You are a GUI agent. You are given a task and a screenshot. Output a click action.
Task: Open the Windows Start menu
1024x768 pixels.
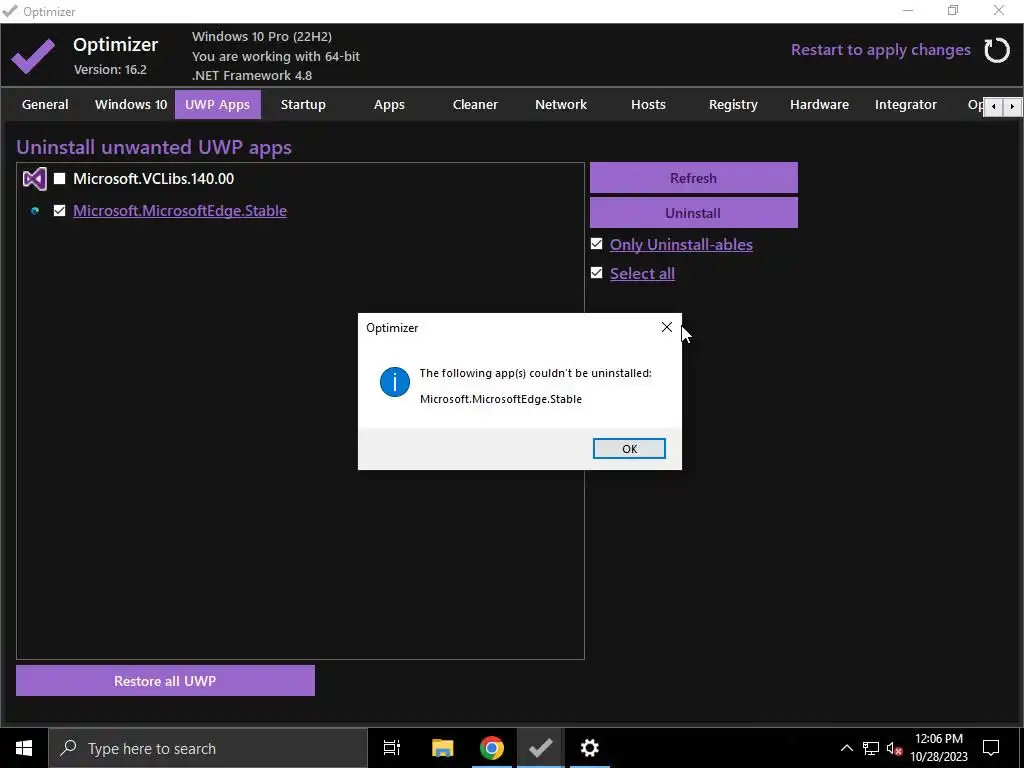tap(24, 748)
